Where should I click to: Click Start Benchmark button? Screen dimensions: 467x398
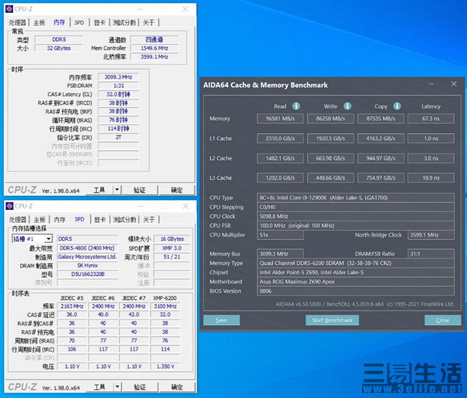(332, 320)
